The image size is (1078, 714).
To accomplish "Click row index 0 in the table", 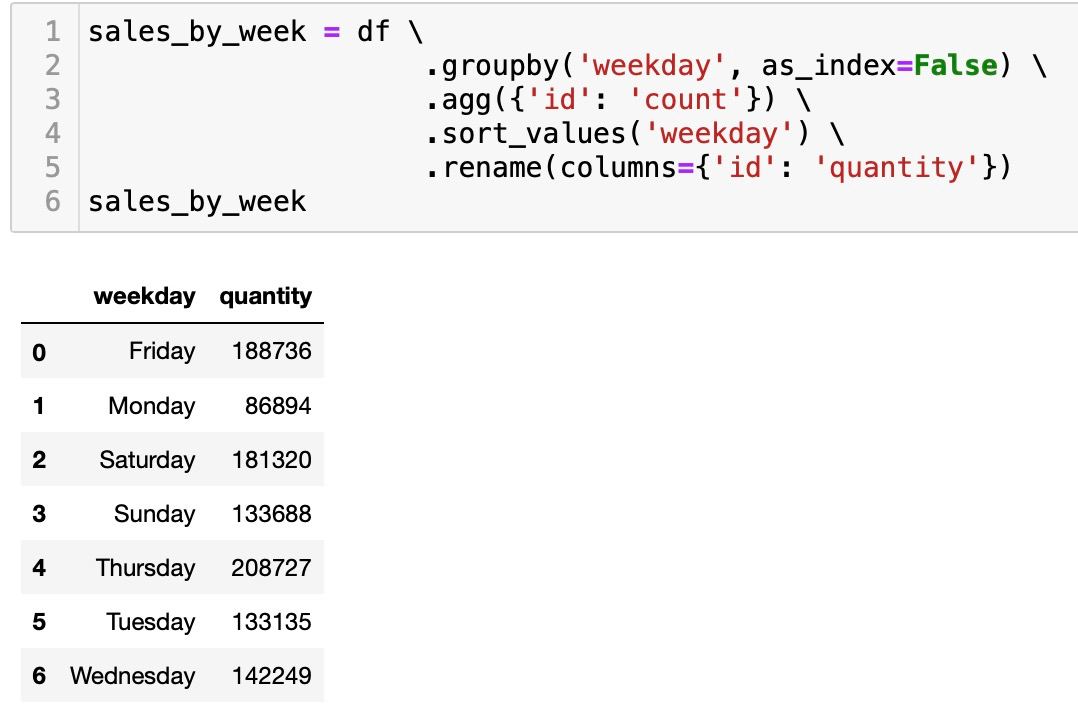I will click(x=39, y=353).
